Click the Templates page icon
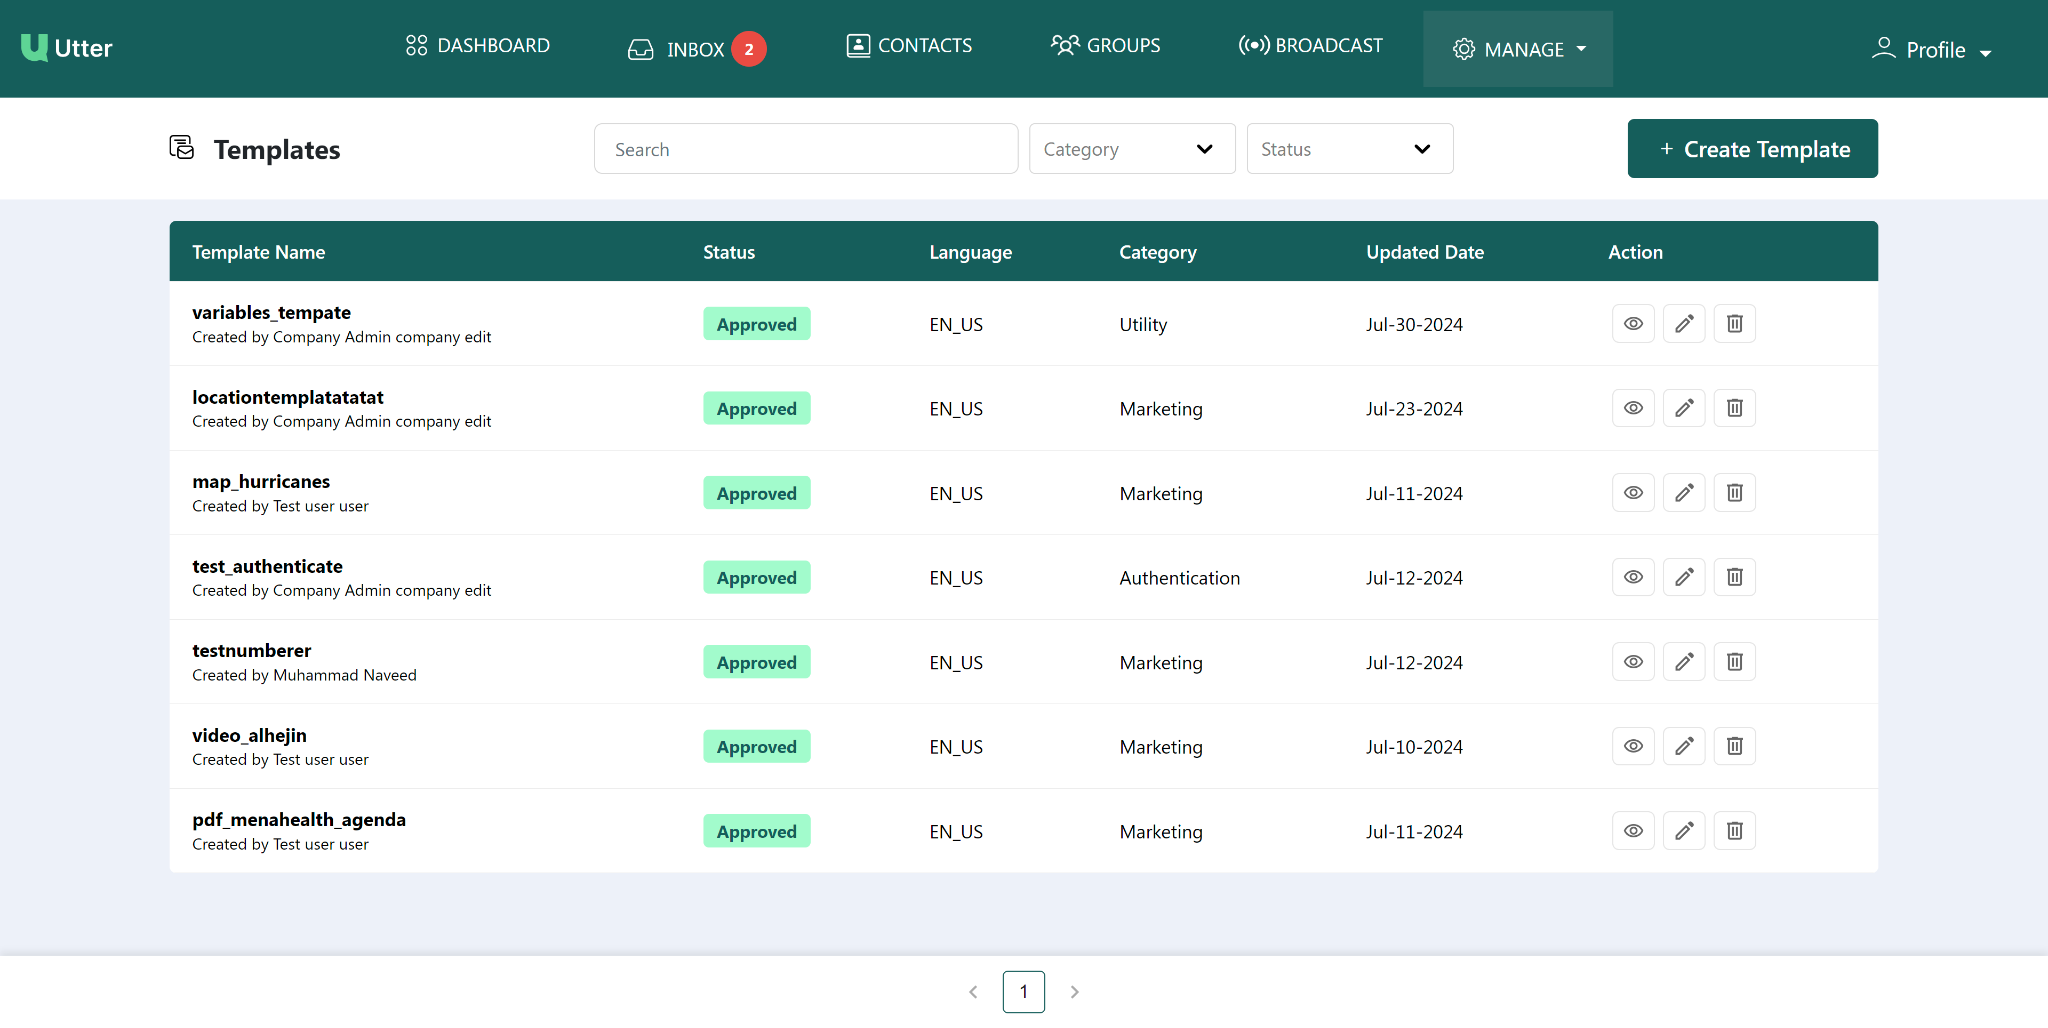Image resolution: width=2048 pixels, height=1028 pixels. click(x=182, y=148)
